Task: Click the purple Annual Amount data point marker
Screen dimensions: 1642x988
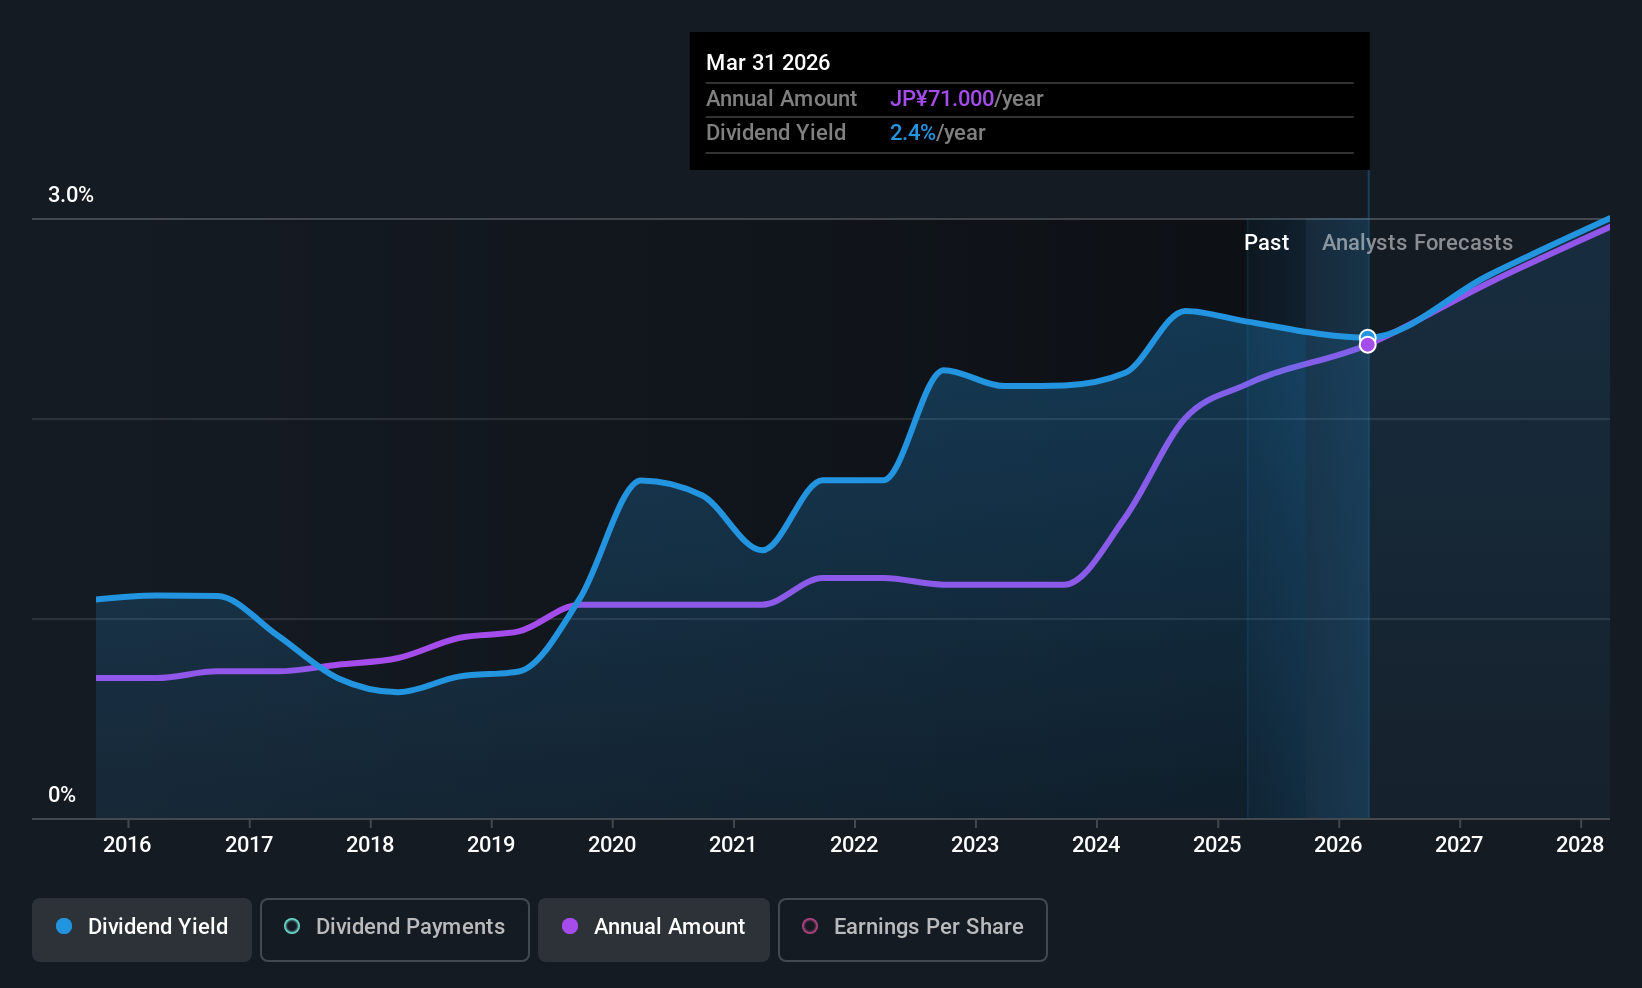Action: 1367,345
